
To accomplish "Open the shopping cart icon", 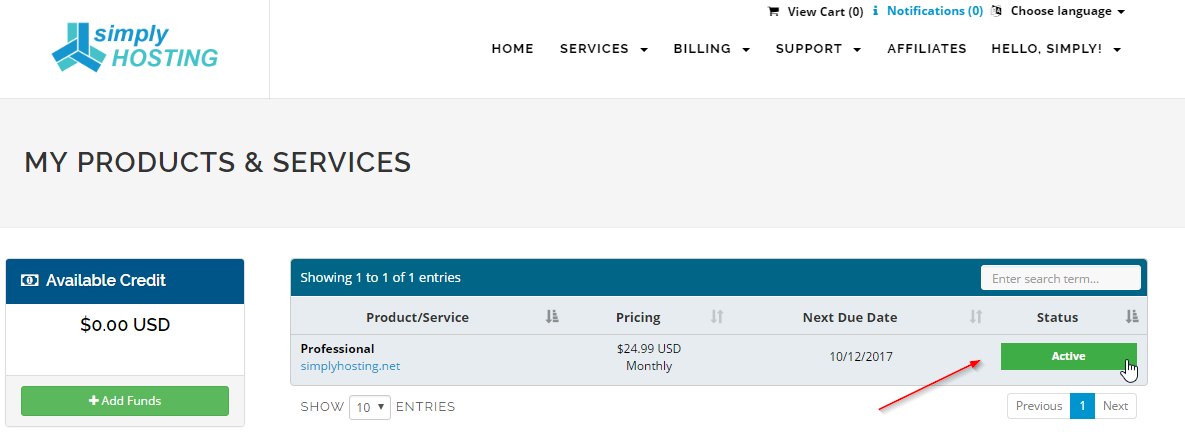I will (773, 11).
